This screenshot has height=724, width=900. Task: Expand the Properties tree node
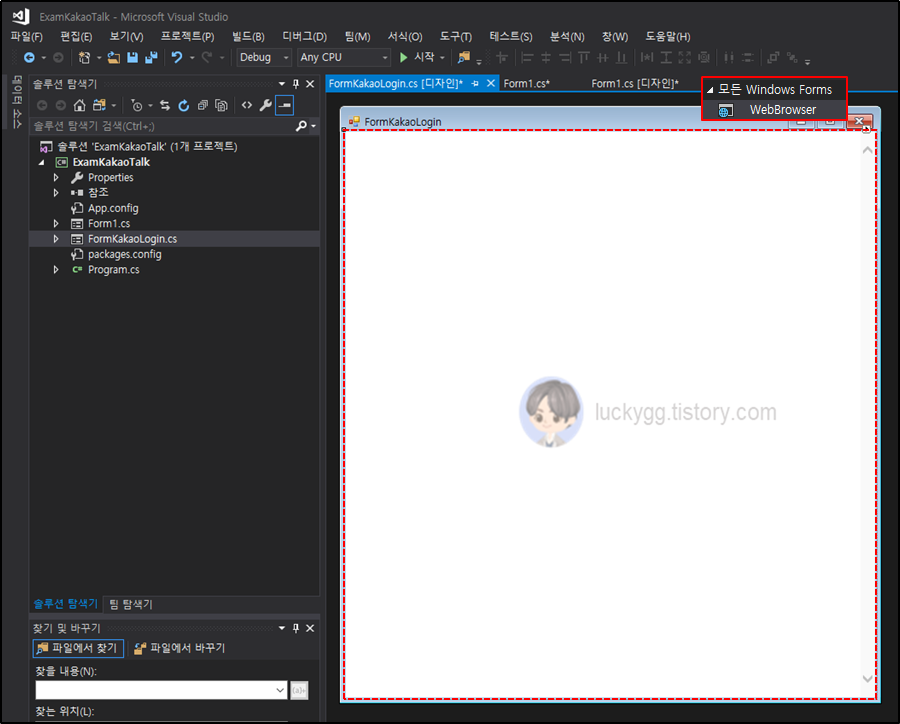click(56, 177)
